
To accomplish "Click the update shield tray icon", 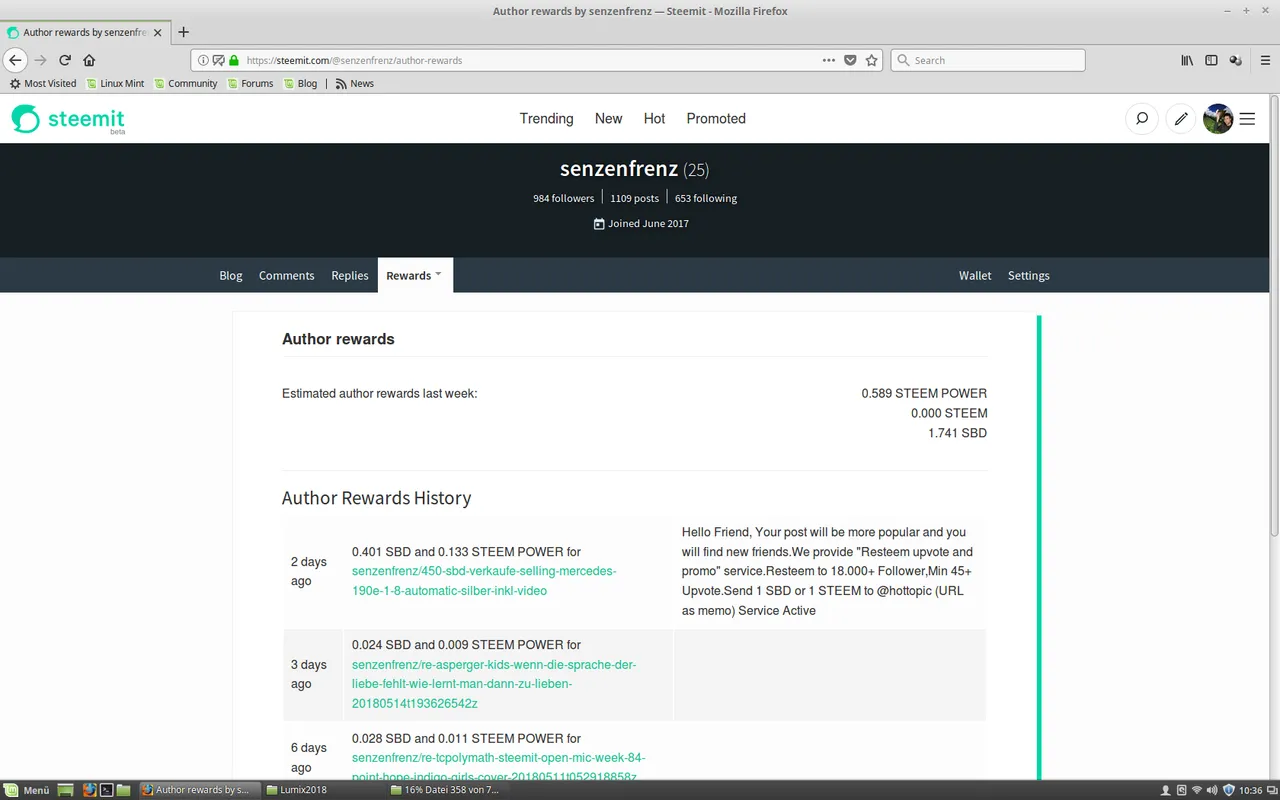I will click(1229, 790).
